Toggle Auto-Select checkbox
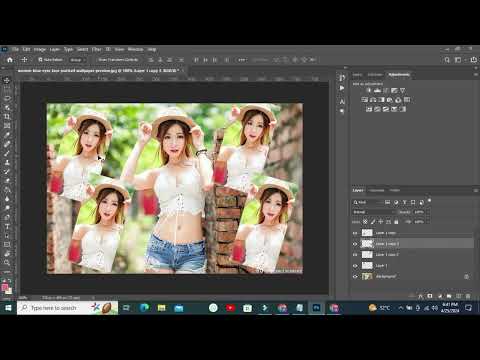 coord(40,60)
